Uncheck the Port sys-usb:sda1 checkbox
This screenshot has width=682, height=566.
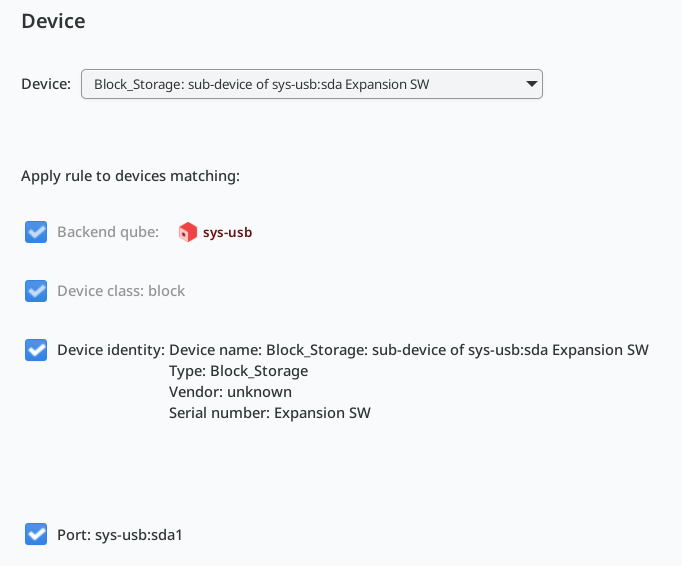pyautogui.click(x=36, y=534)
